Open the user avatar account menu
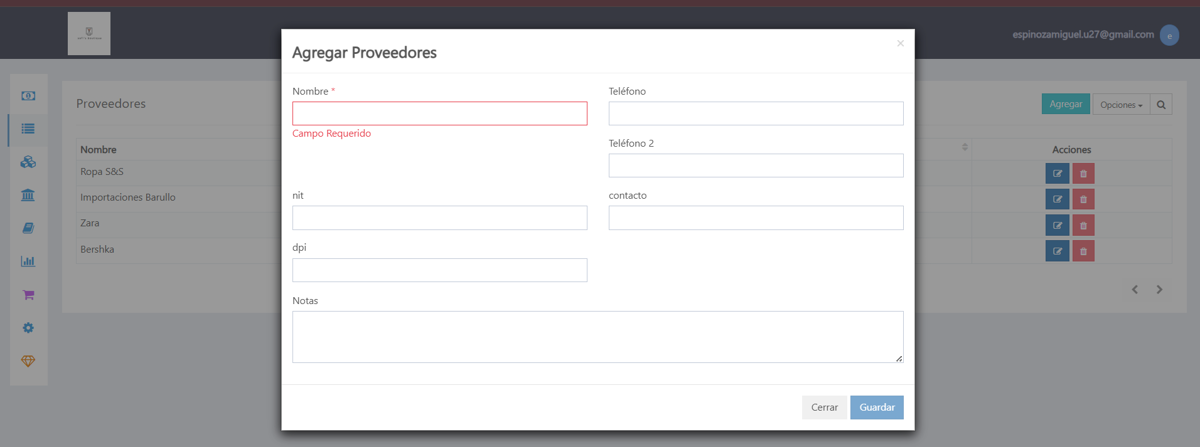This screenshot has width=1200, height=447. point(1169,35)
